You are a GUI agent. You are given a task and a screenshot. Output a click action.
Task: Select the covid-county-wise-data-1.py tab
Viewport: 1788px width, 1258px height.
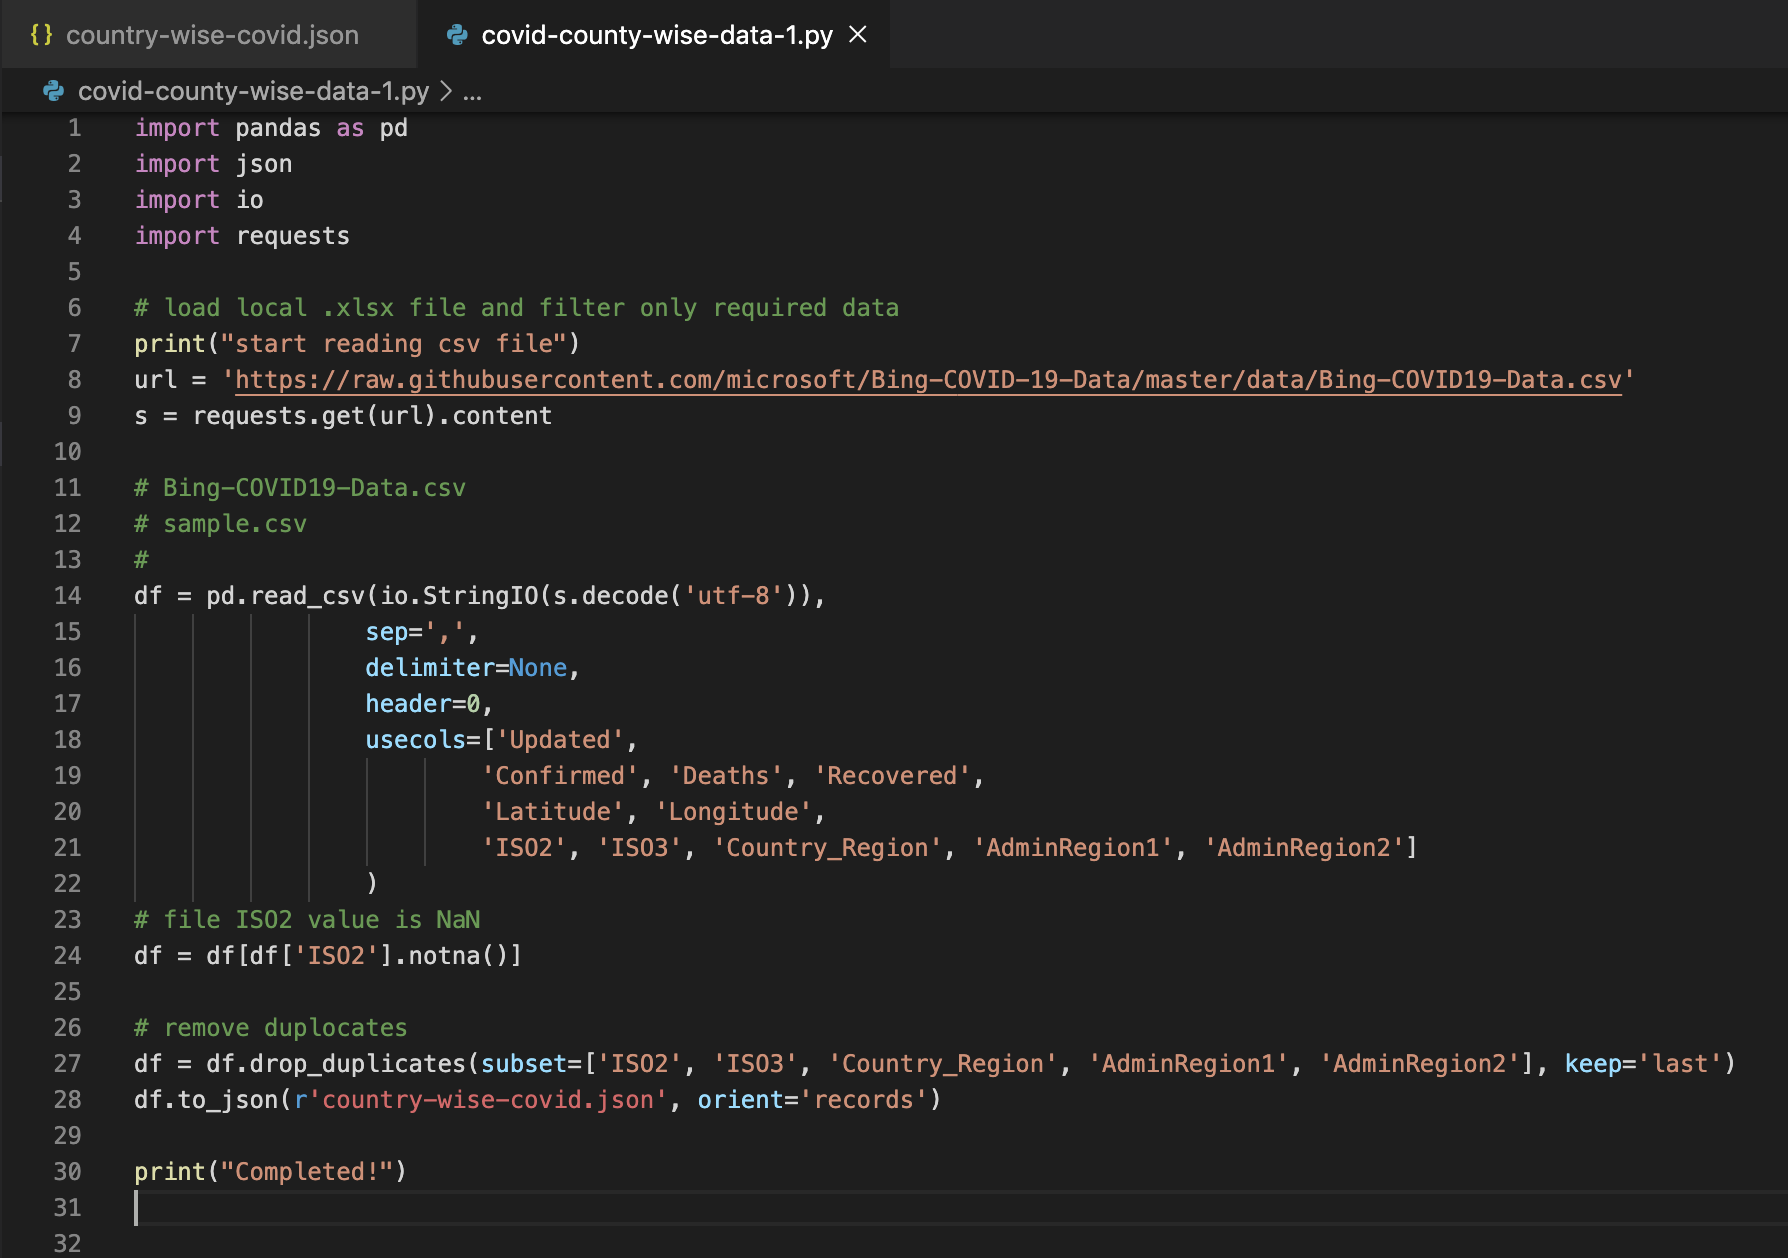tap(656, 35)
